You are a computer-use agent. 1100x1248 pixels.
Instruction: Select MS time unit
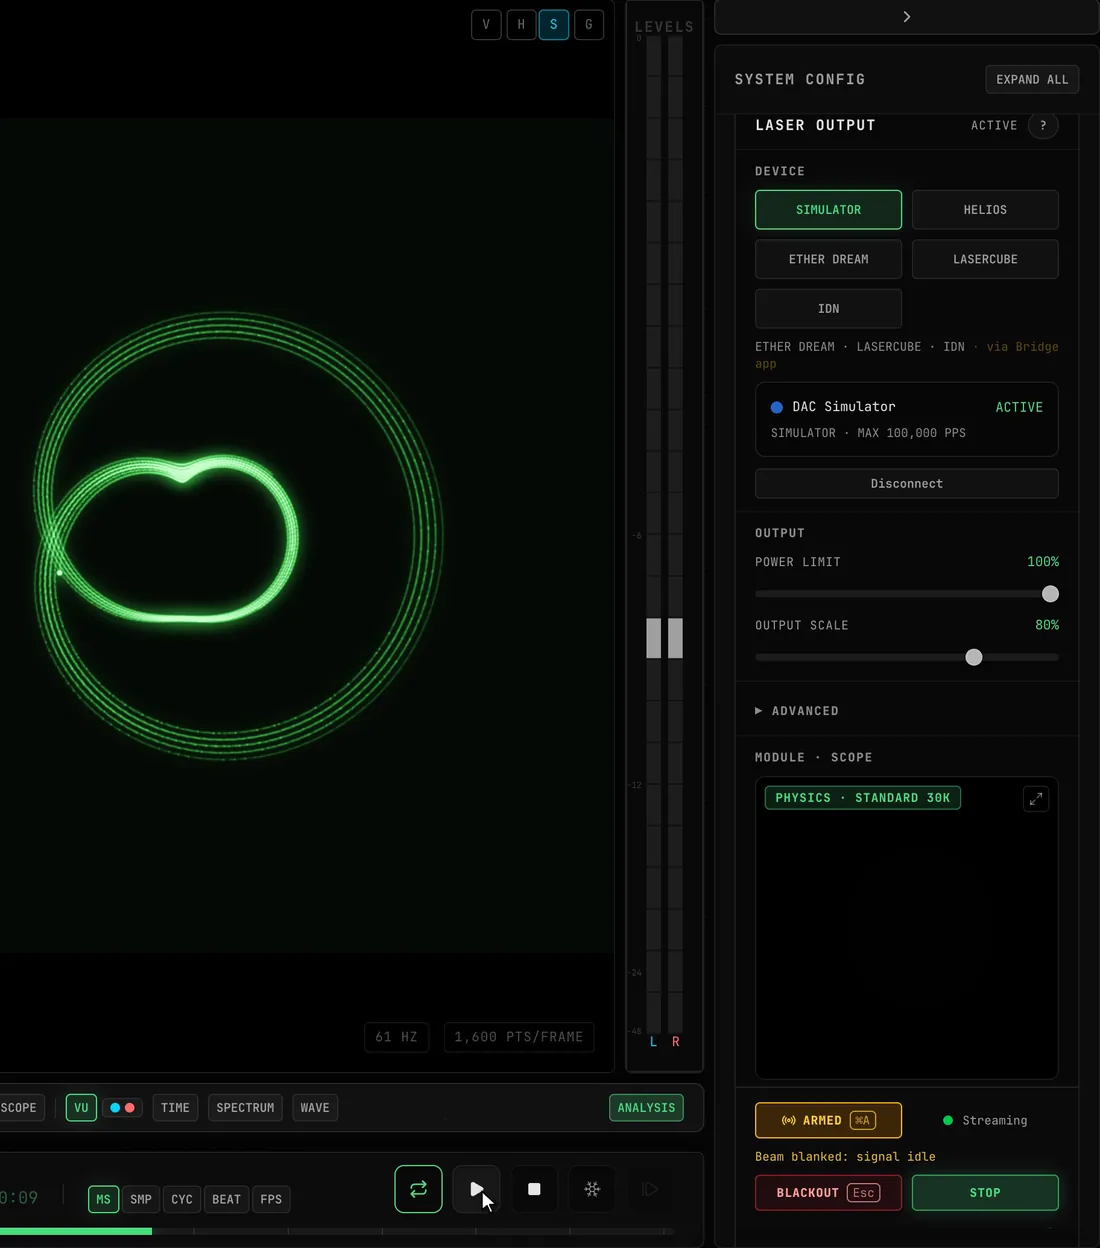click(x=103, y=1199)
